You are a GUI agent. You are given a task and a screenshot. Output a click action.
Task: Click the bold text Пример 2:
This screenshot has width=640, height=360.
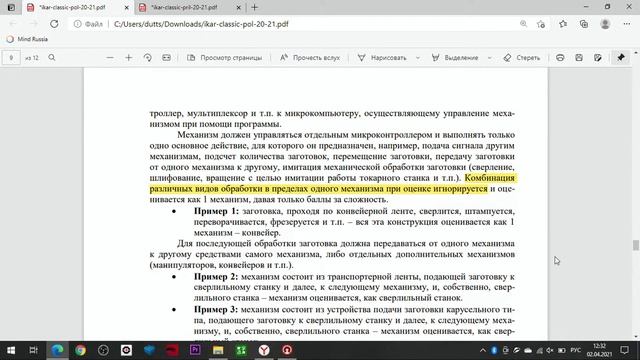216,276
